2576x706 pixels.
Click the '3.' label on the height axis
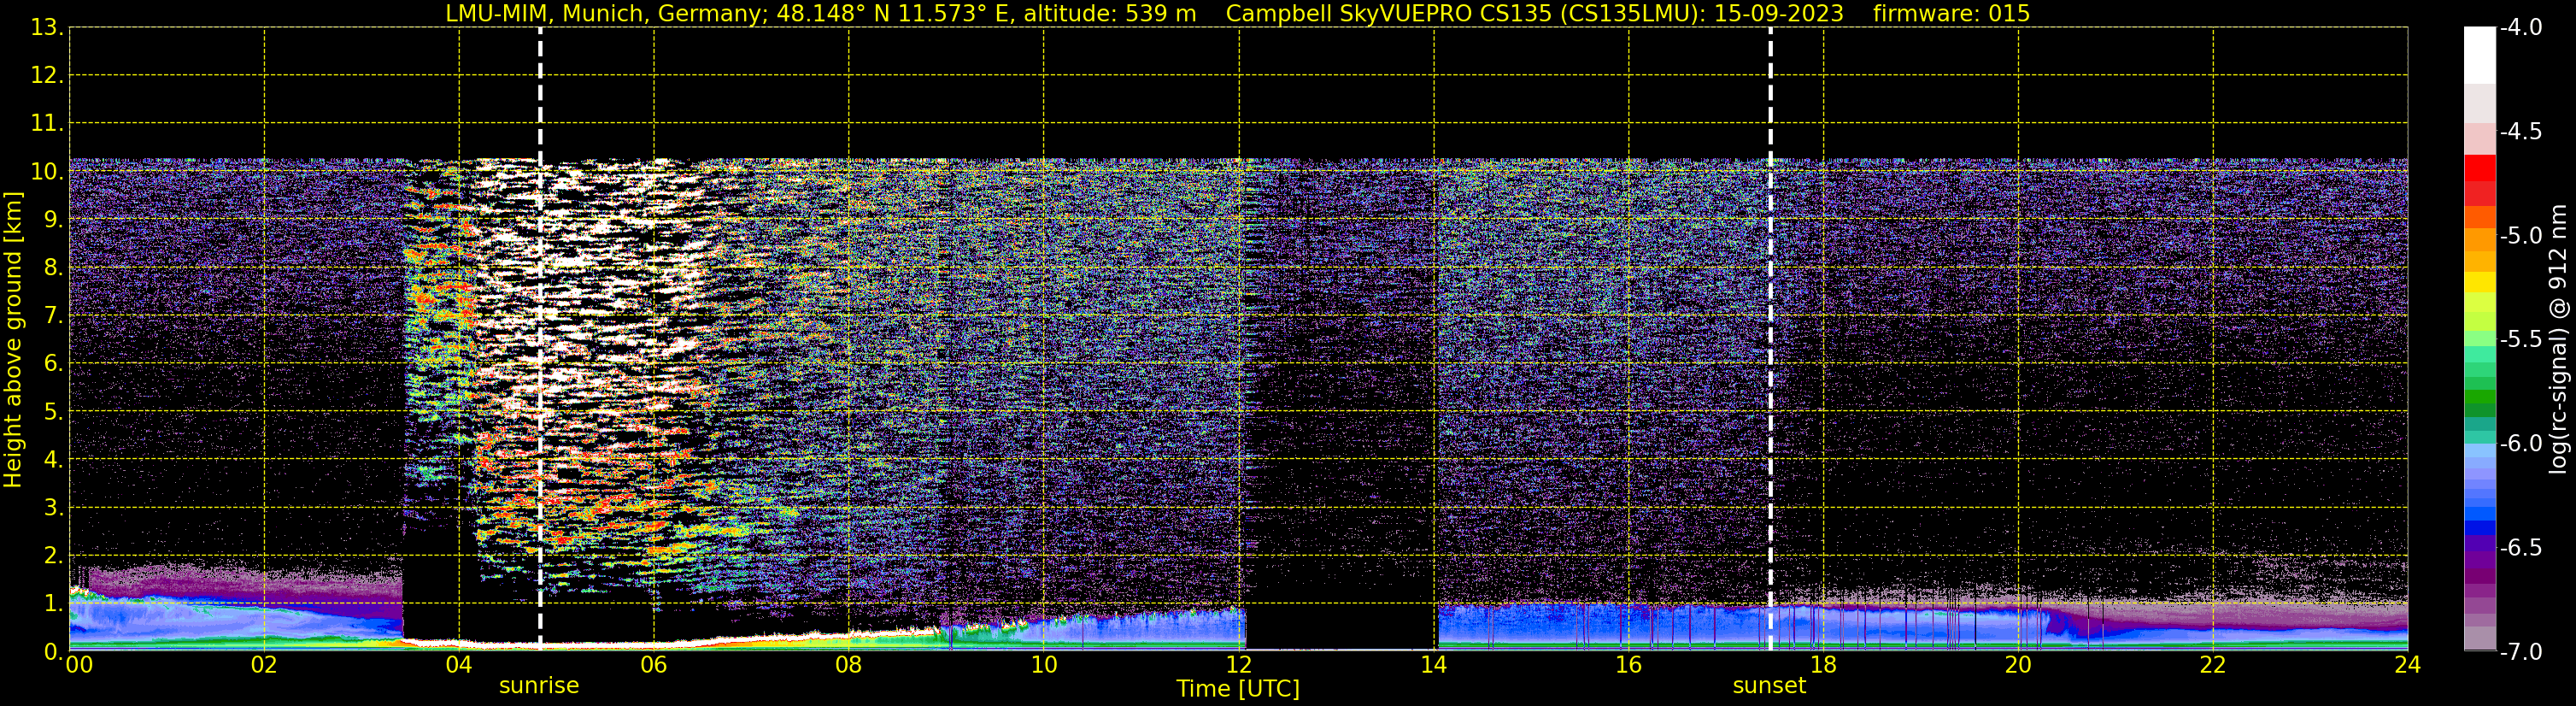point(54,507)
